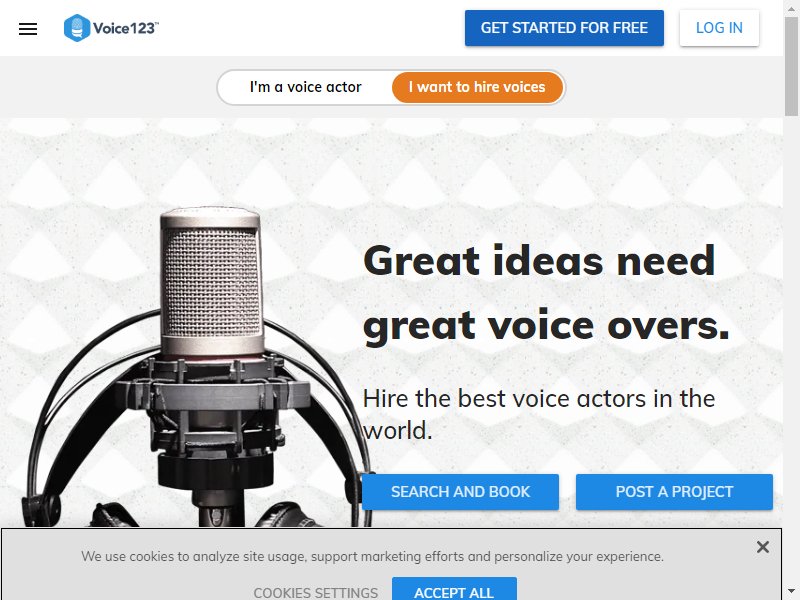
Task: Click POST A PROJECT button
Action: 674,492
